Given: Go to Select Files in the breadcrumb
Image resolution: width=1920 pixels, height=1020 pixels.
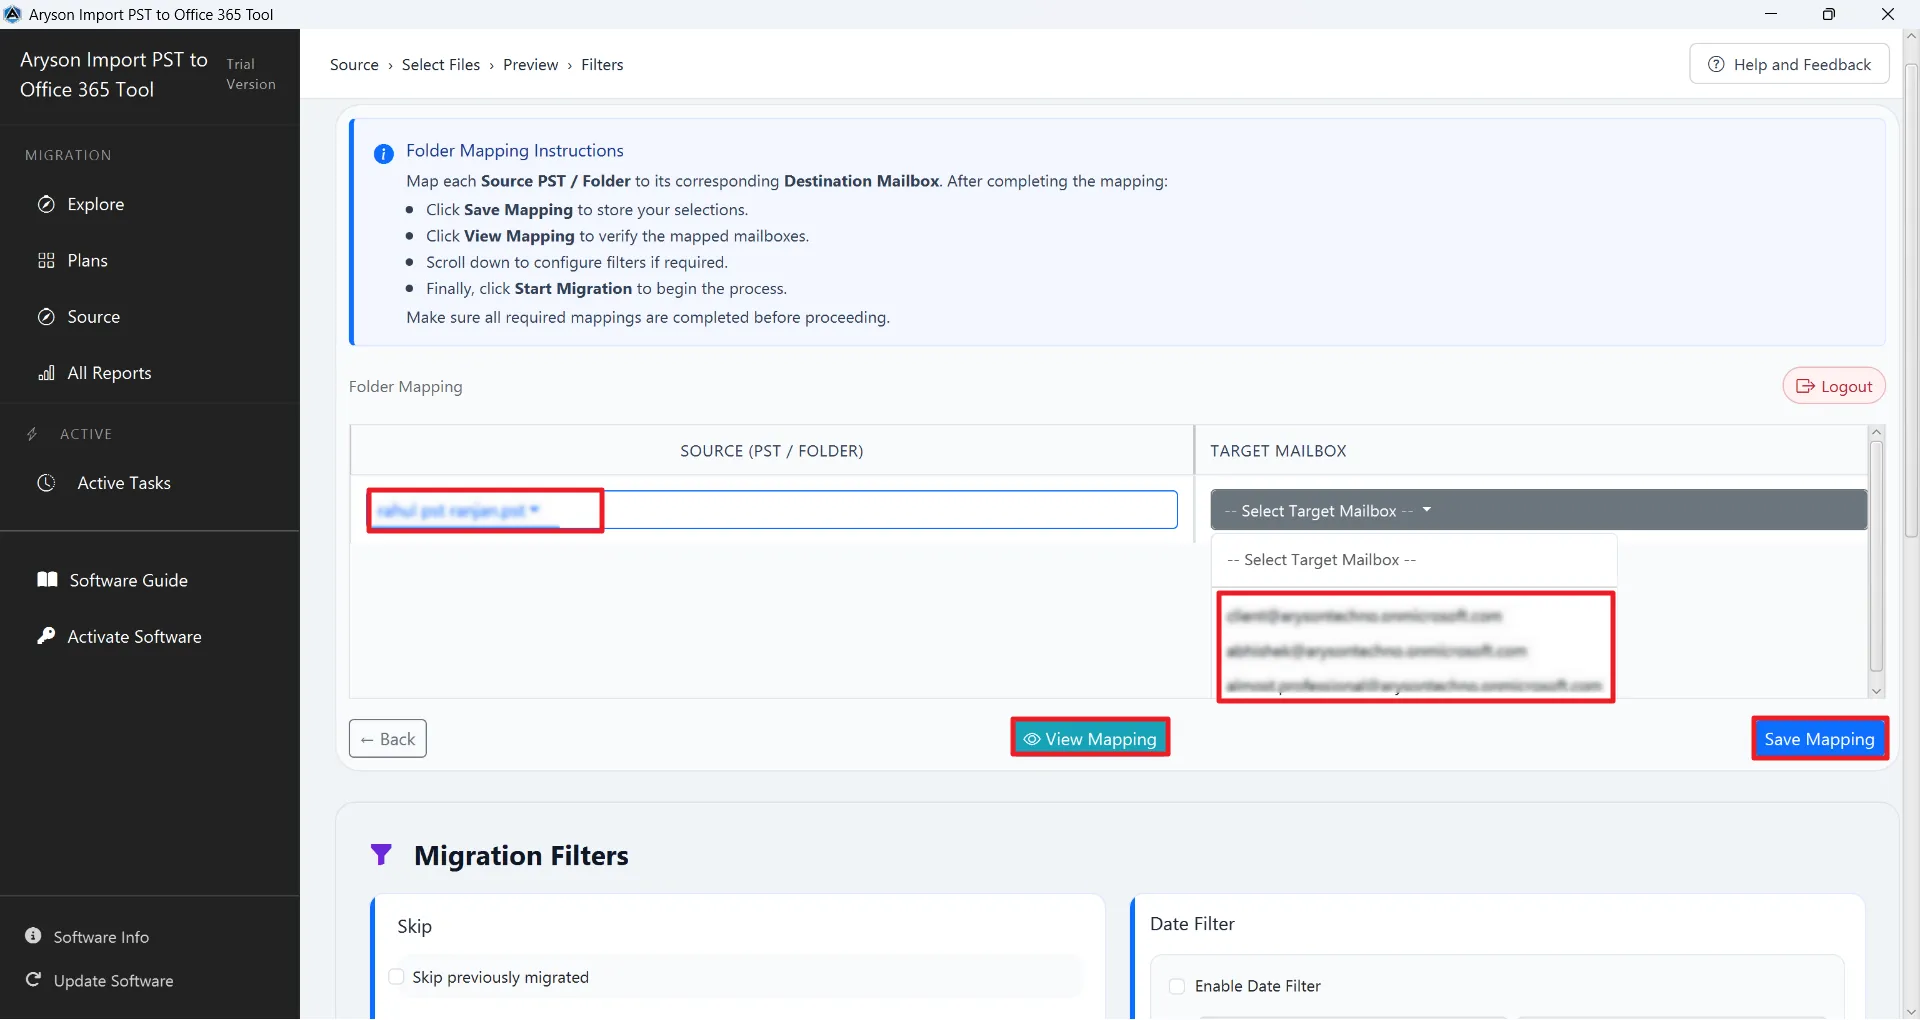Looking at the screenshot, I should [x=442, y=64].
